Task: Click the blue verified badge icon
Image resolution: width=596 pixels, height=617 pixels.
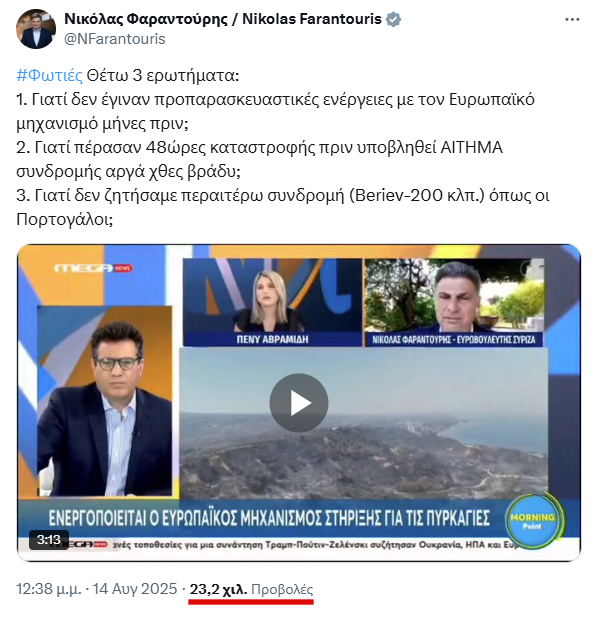Action: [393, 19]
